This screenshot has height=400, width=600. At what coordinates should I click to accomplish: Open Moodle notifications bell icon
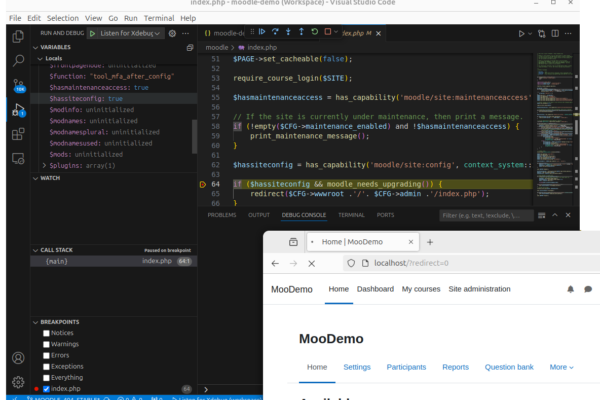(x=570, y=289)
